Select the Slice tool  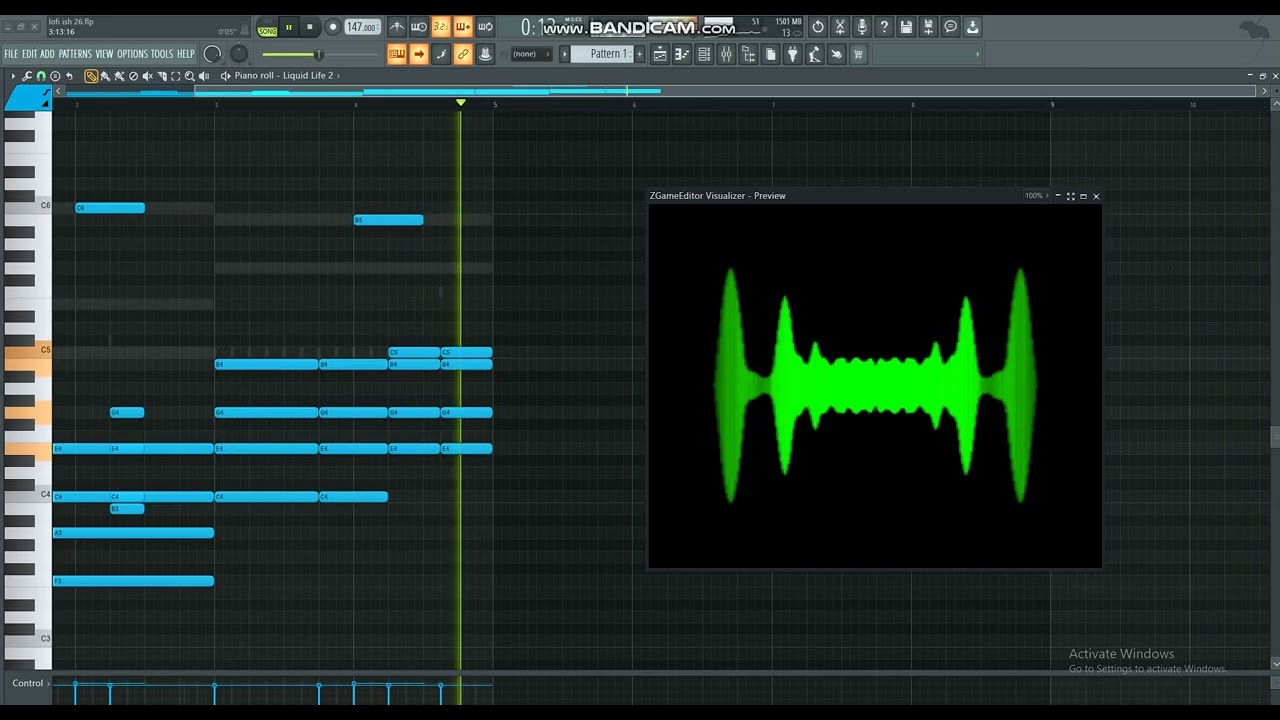point(162,76)
